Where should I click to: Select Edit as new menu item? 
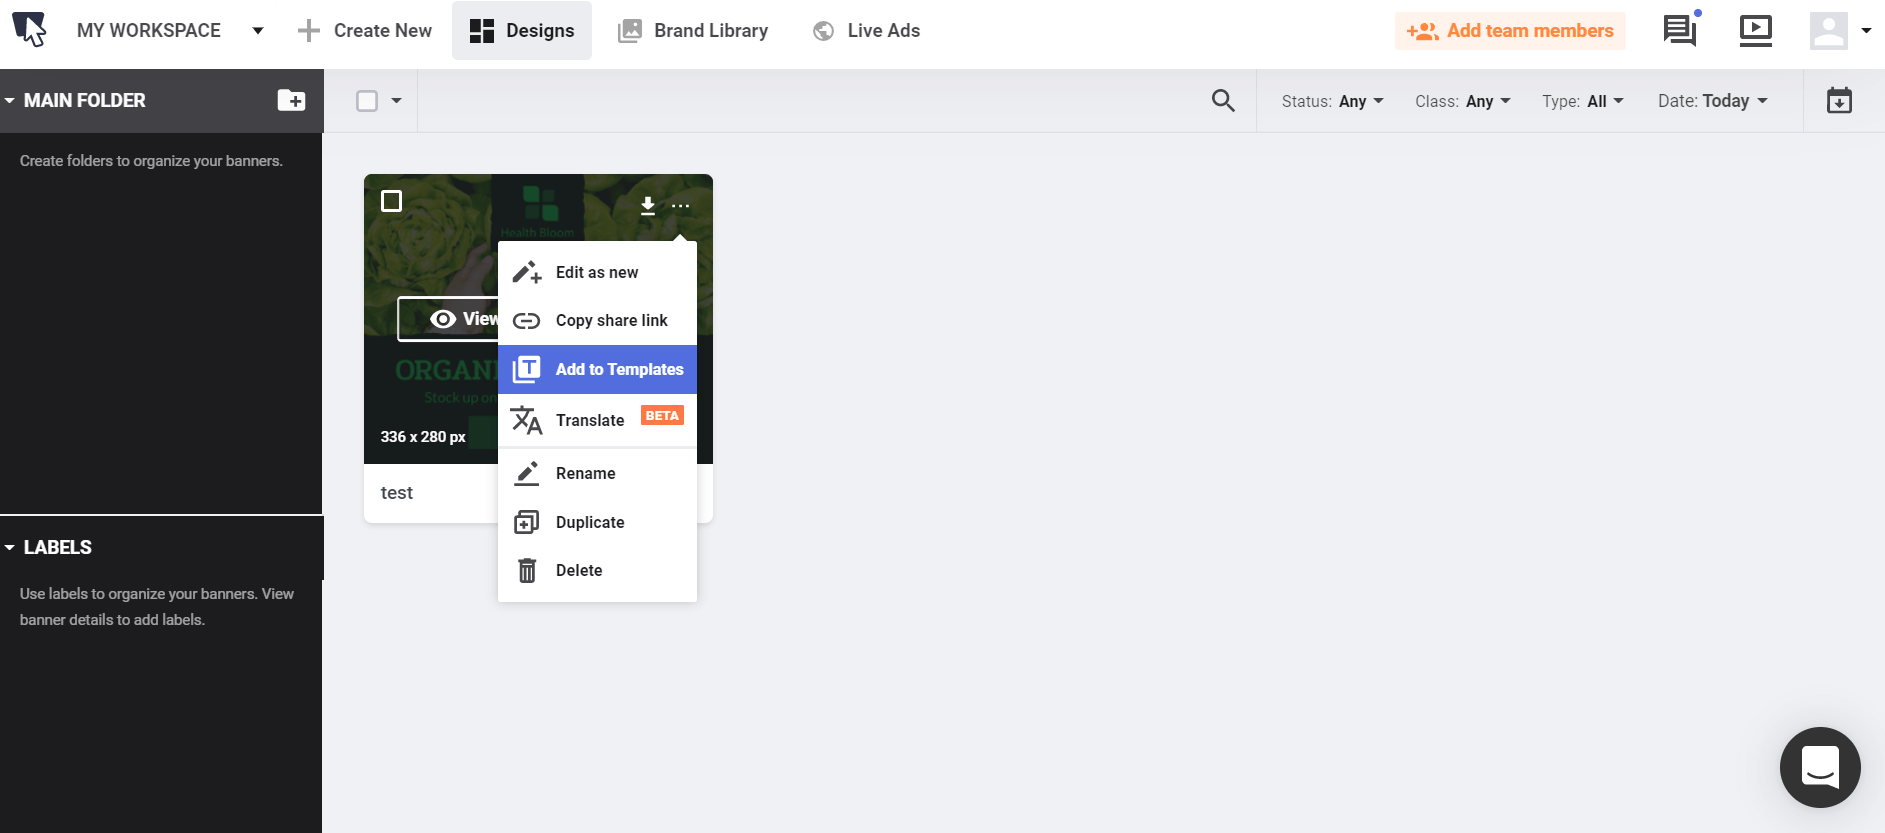coord(597,272)
